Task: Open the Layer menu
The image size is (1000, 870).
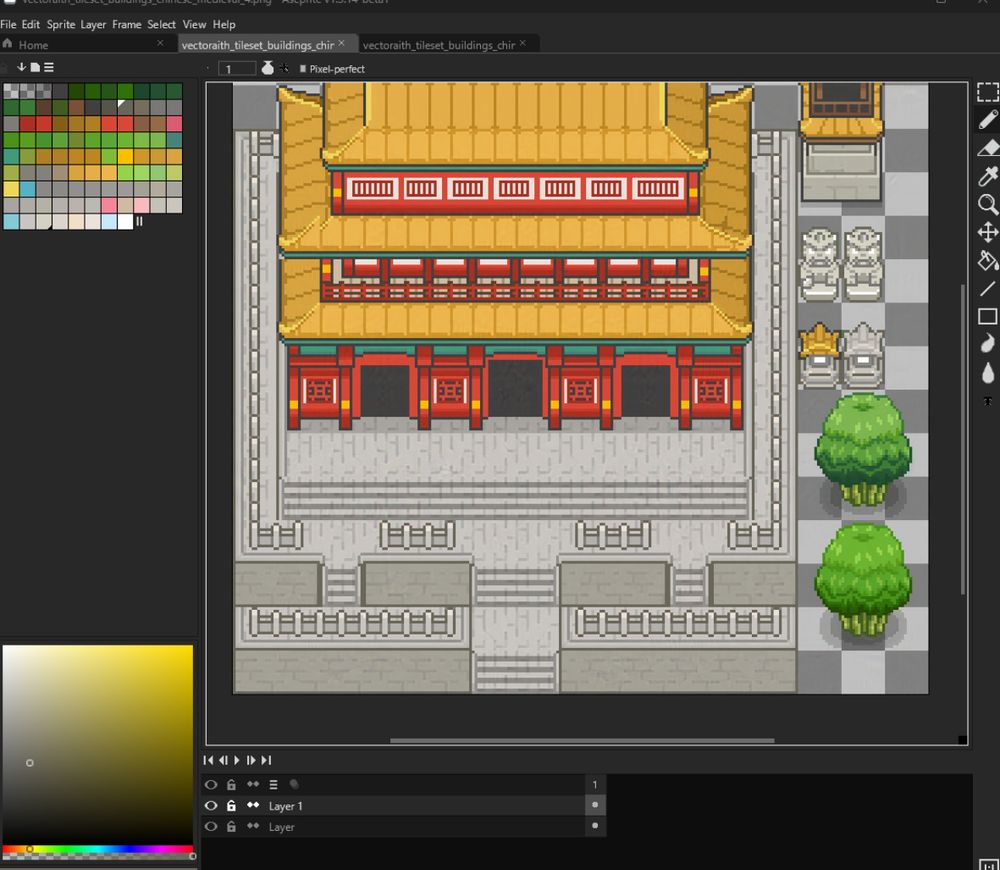Action: [93, 24]
